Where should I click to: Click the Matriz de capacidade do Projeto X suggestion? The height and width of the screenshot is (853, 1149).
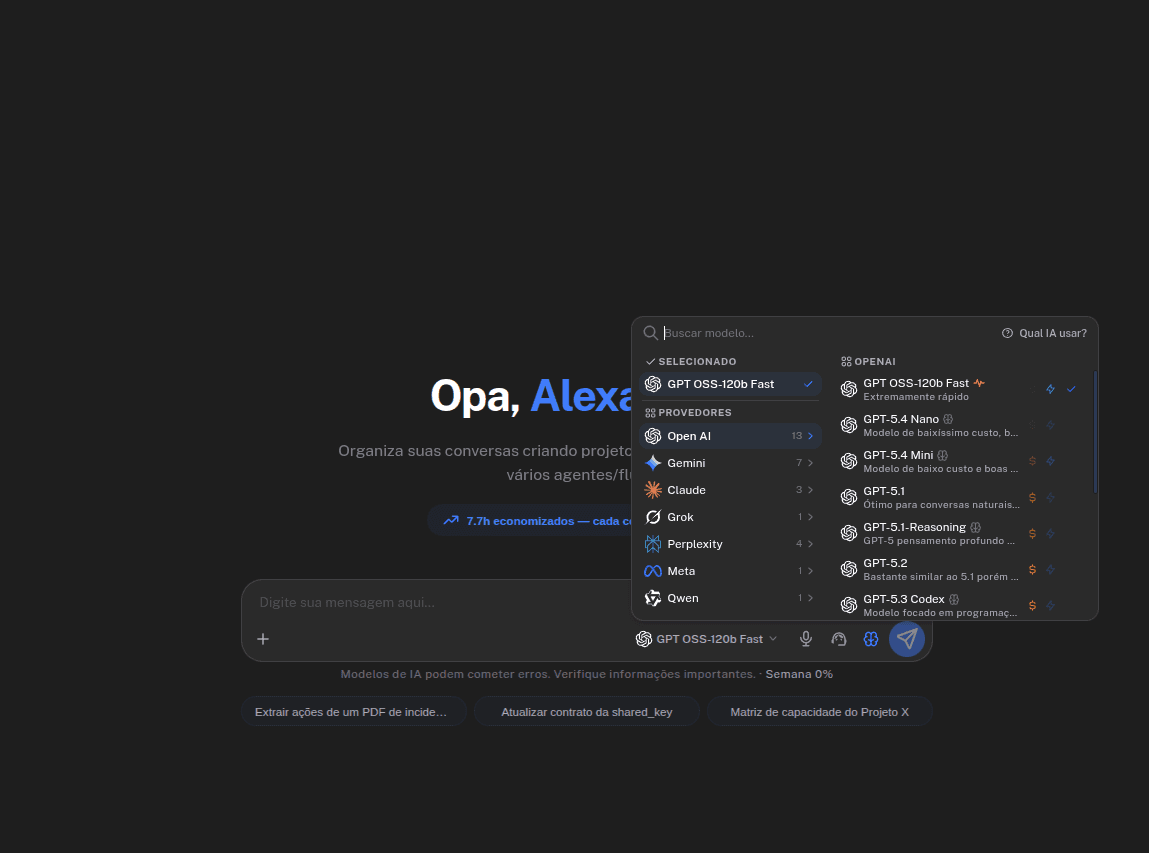819,712
